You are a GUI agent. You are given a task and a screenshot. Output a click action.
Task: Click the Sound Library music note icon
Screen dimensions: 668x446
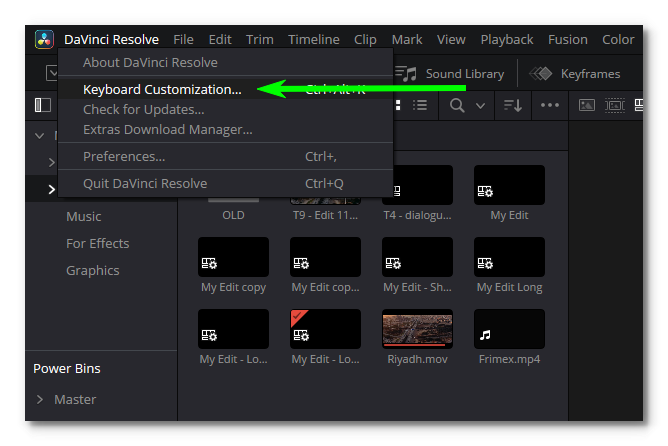tap(406, 74)
